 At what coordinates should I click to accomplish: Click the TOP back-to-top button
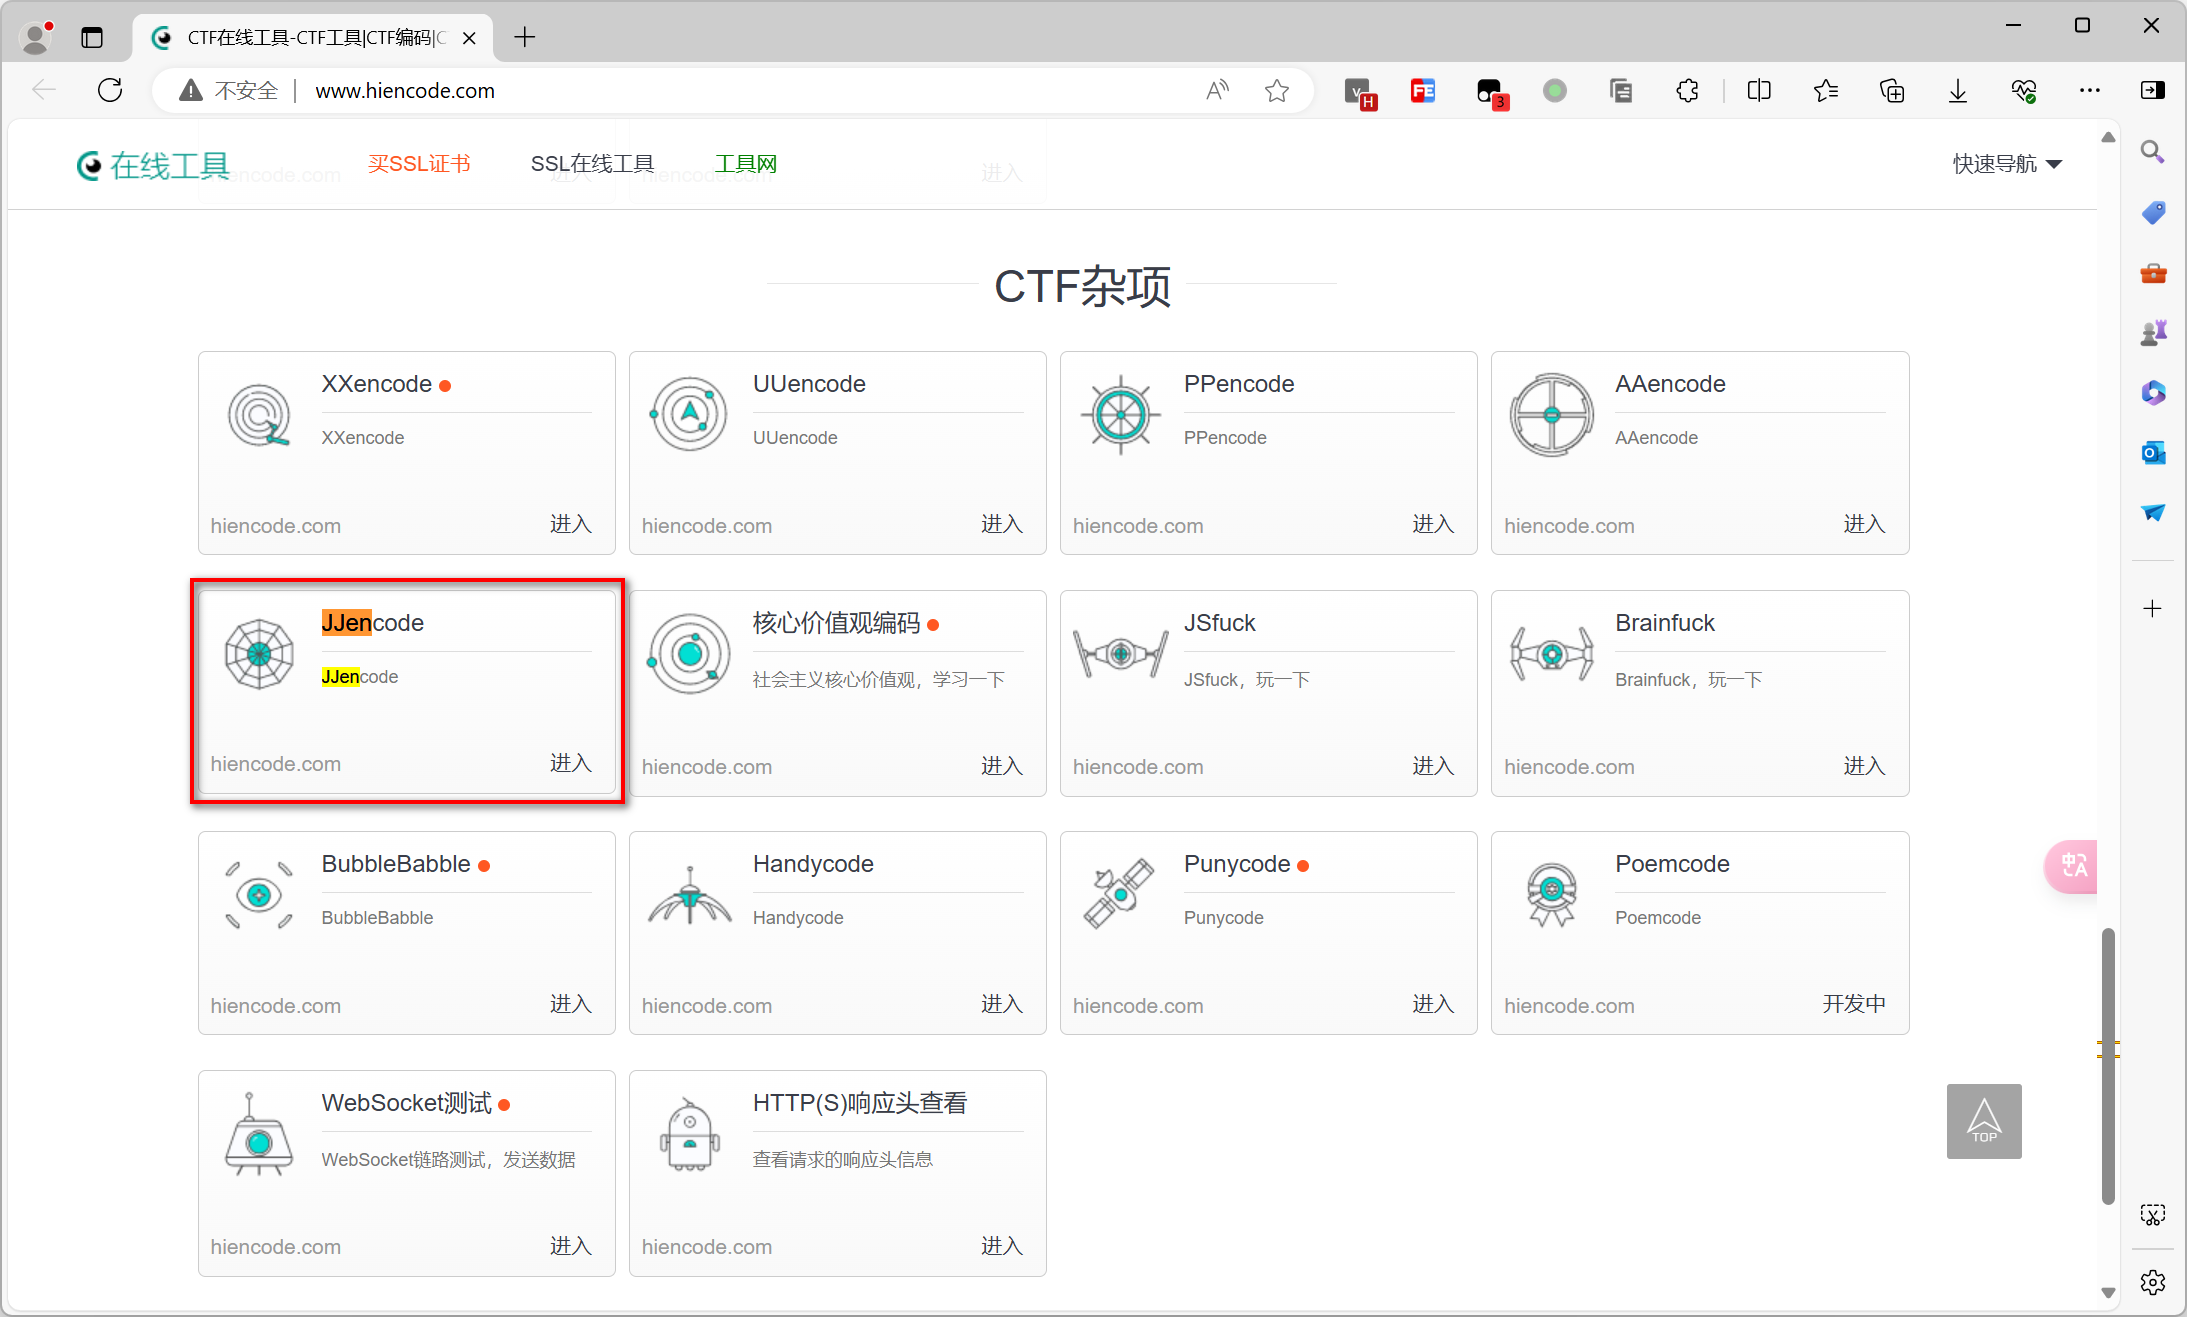(1984, 1120)
